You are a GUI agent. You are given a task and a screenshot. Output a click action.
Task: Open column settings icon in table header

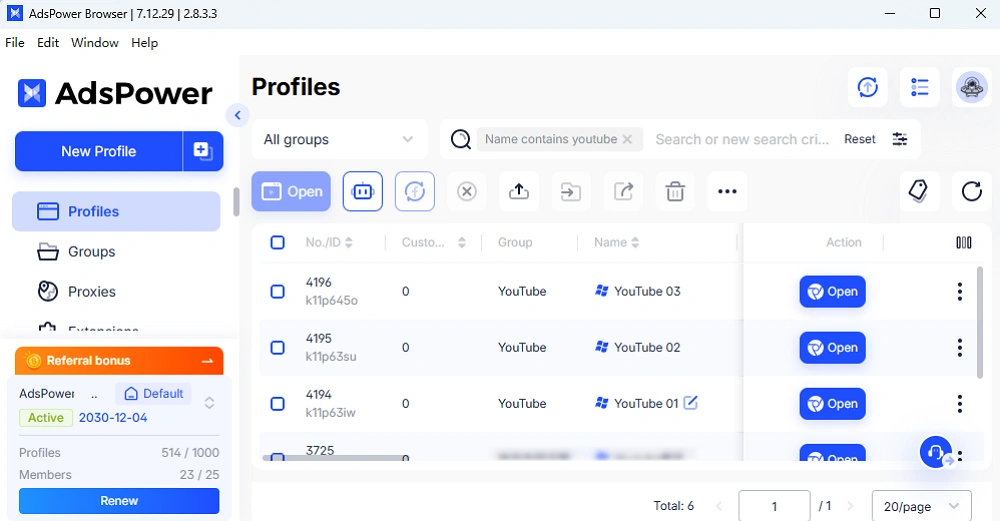[964, 242]
